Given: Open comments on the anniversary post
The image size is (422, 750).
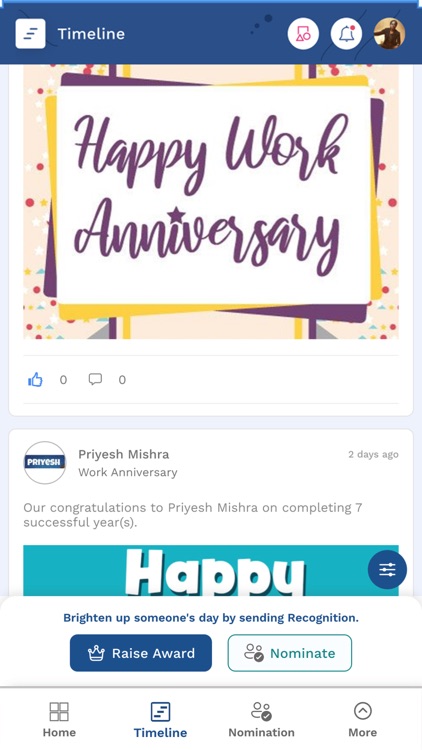Looking at the screenshot, I should (95, 379).
